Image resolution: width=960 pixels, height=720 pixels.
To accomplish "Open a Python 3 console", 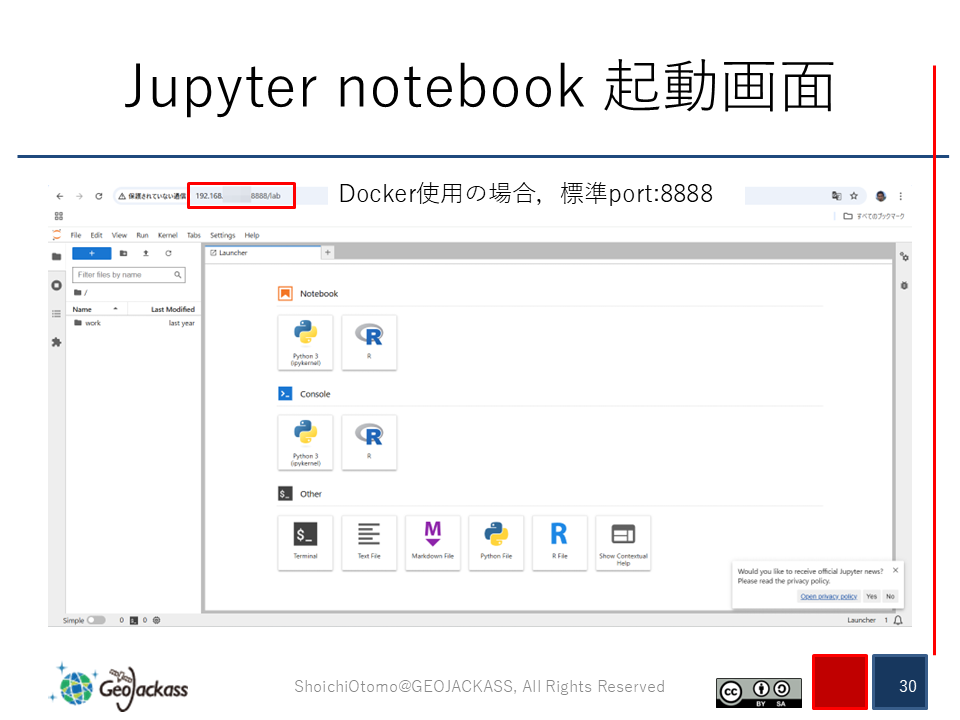I will point(306,443).
